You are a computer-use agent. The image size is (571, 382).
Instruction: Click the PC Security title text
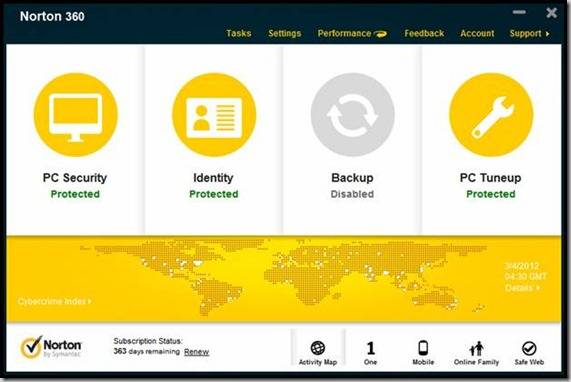pyautogui.click(x=75, y=178)
